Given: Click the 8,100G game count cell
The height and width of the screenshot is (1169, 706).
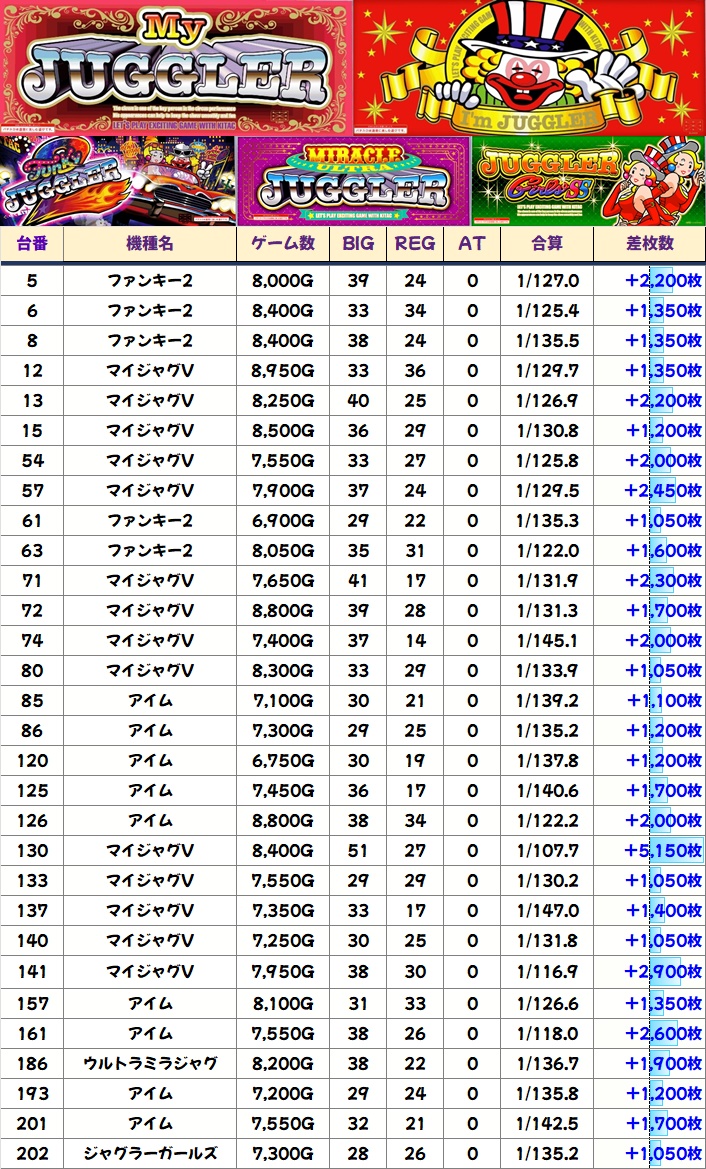Looking at the screenshot, I should tap(283, 1003).
